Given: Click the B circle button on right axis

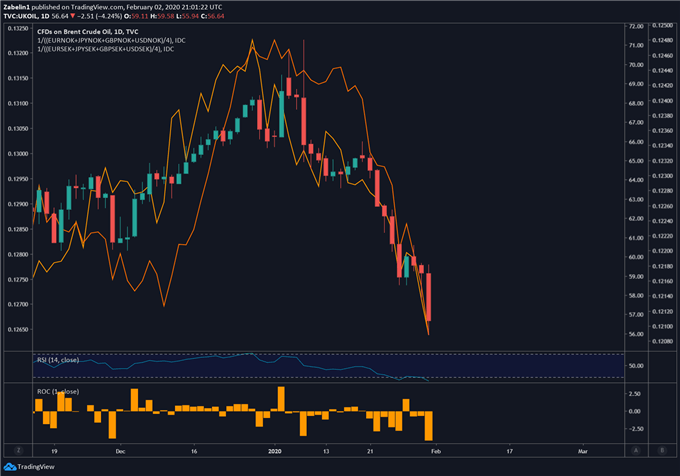Looking at the screenshot, I should [x=662, y=450].
